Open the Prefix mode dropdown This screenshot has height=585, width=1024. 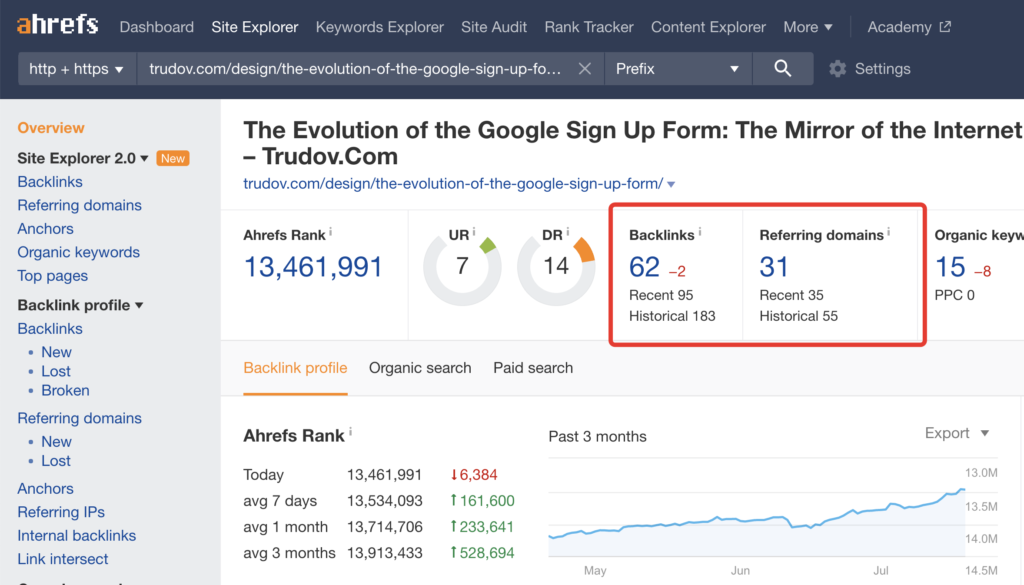[x=676, y=69]
